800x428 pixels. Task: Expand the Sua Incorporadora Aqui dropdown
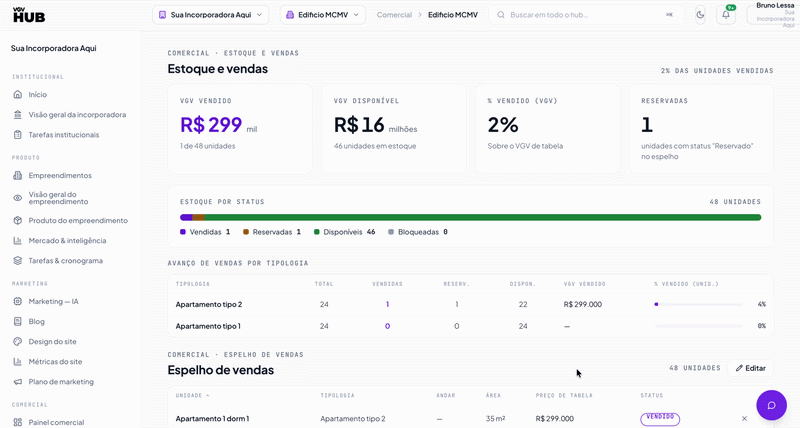pyautogui.click(x=211, y=15)
